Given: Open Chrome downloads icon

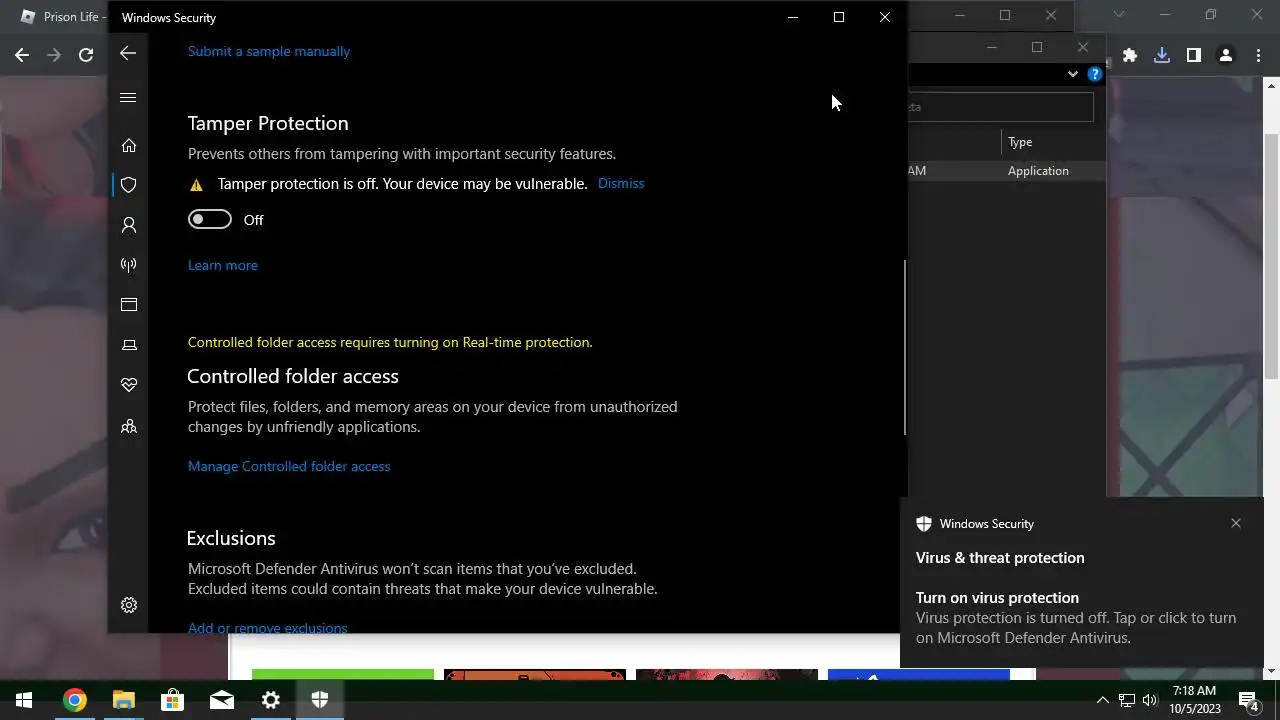Looking at the screenshot, I should 1162,56.
